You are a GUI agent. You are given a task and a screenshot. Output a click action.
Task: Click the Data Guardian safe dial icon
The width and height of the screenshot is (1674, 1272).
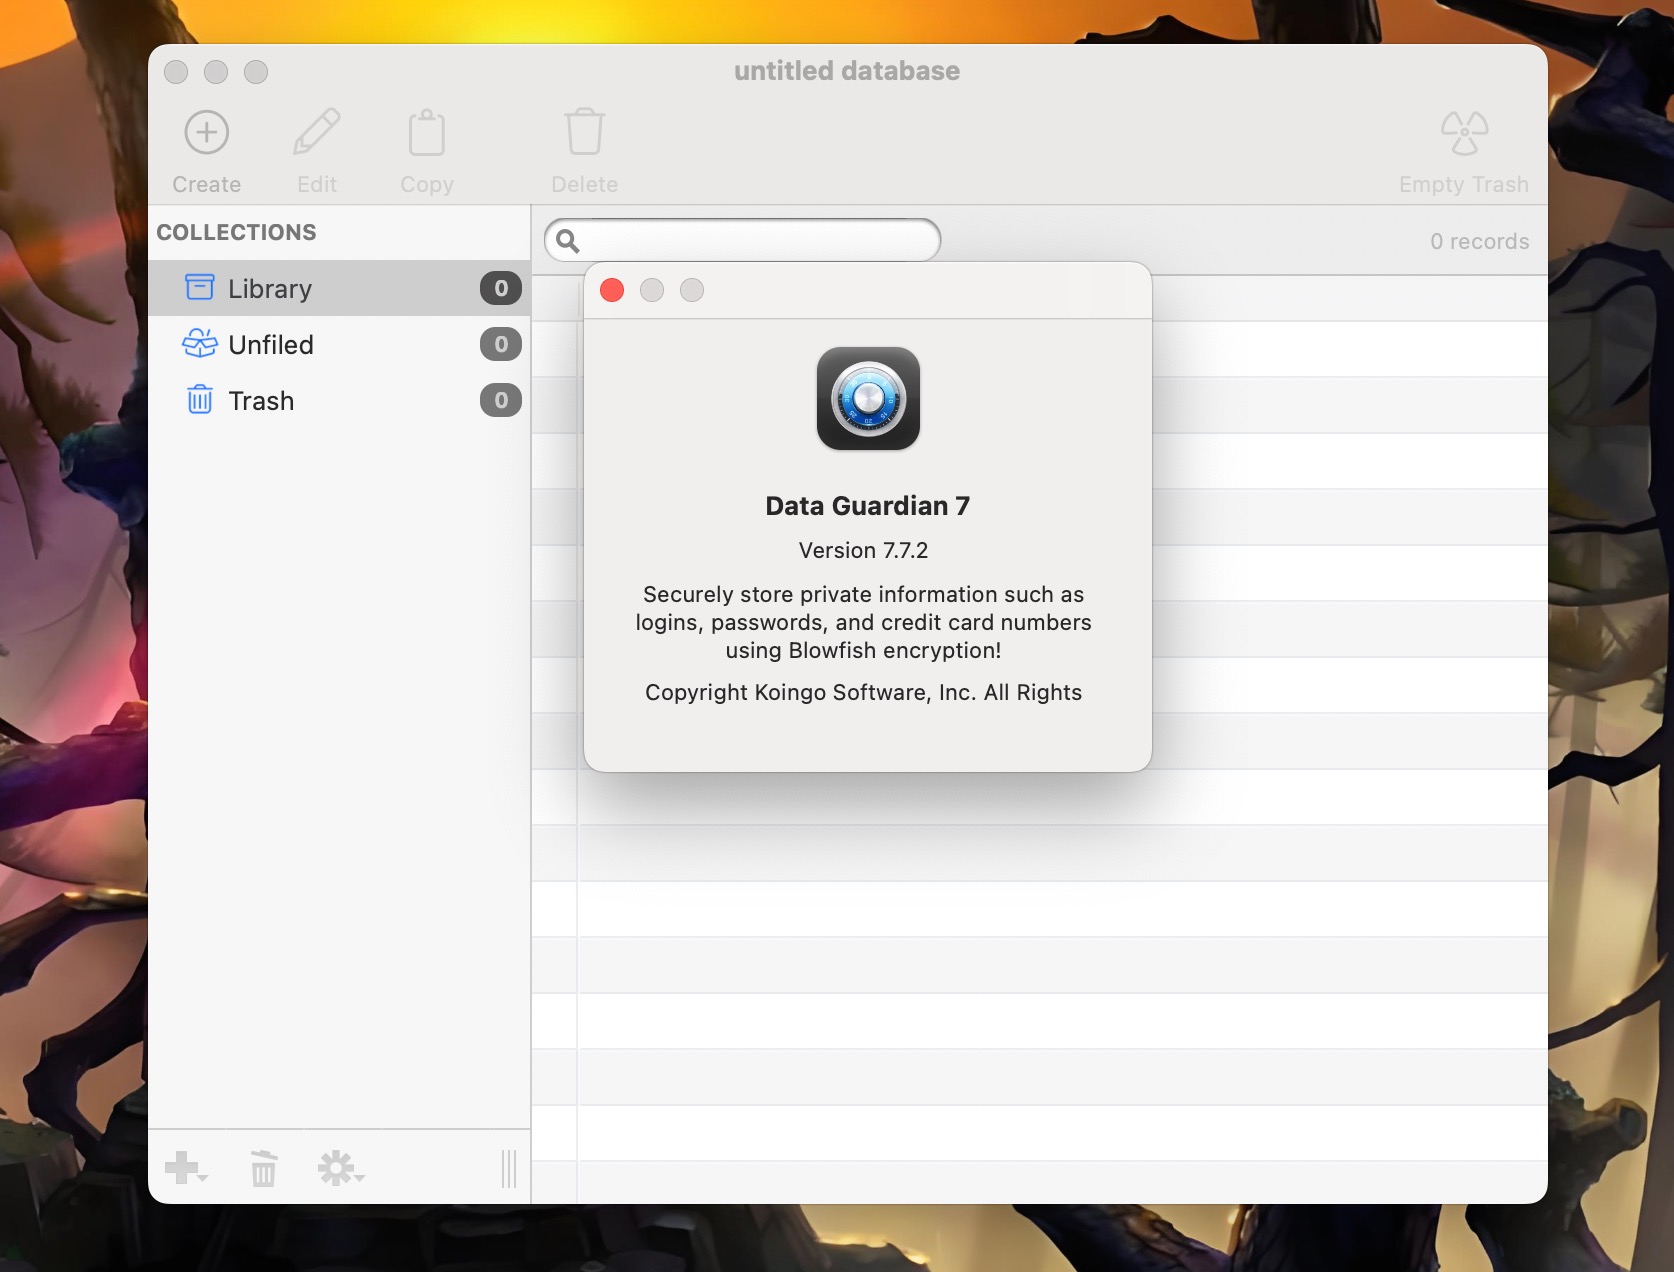[x=868, y=399]
